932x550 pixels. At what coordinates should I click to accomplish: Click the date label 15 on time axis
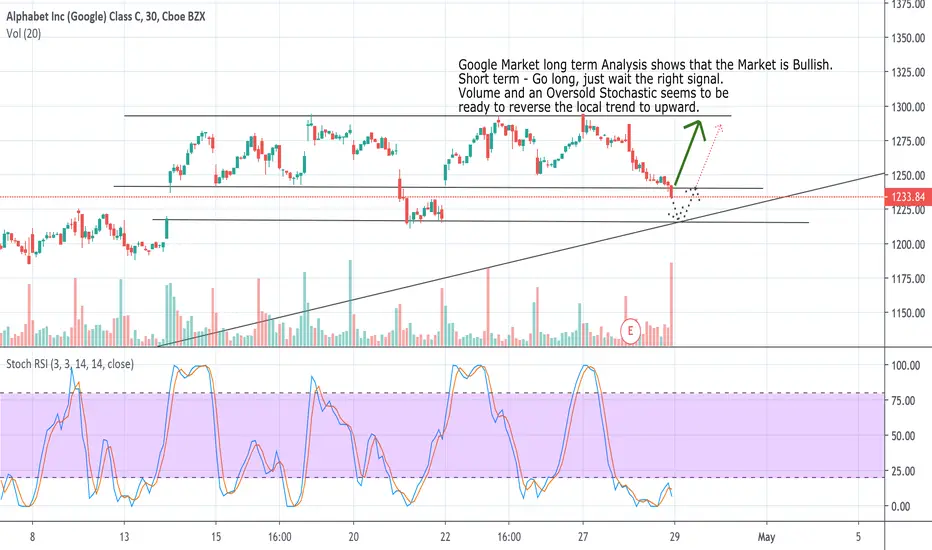(216, 537)
